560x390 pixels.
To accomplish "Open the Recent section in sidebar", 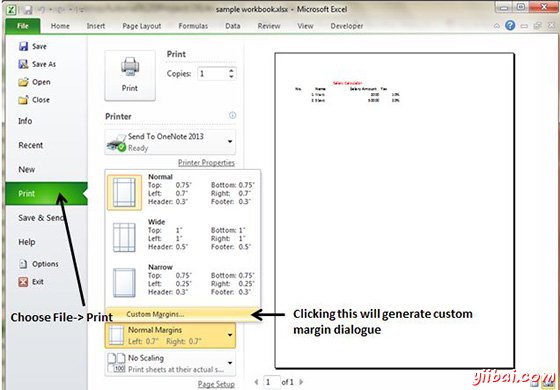I will point(31,145).
